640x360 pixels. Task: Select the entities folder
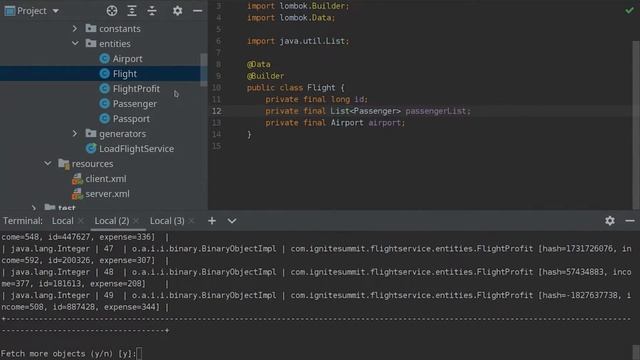click(115, 44)
